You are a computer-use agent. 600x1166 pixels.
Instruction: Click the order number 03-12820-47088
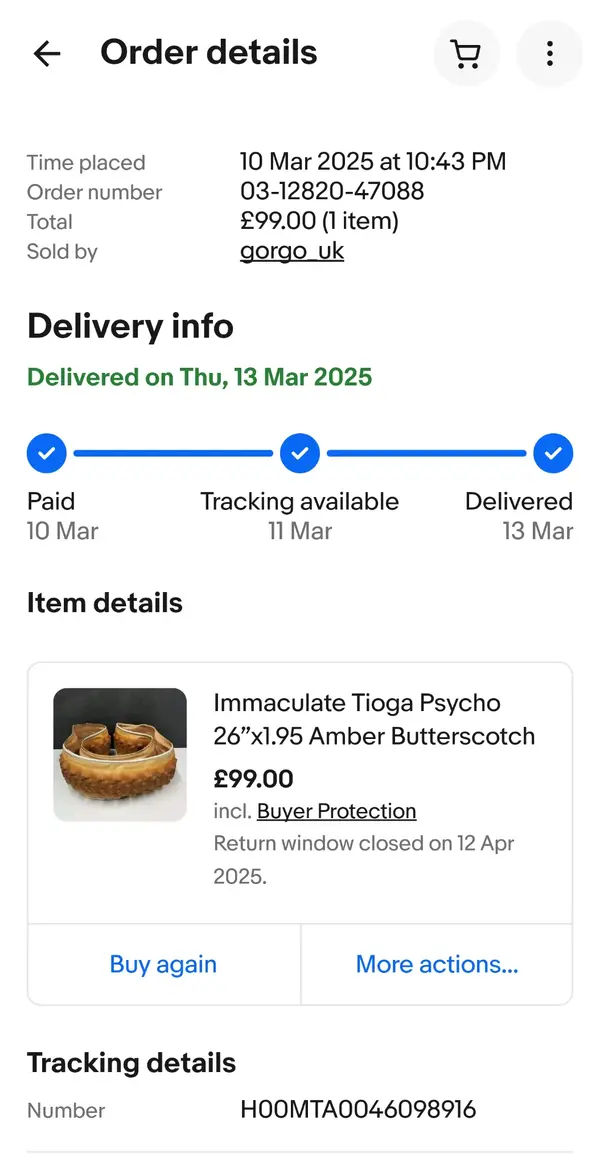pos(332,191)
